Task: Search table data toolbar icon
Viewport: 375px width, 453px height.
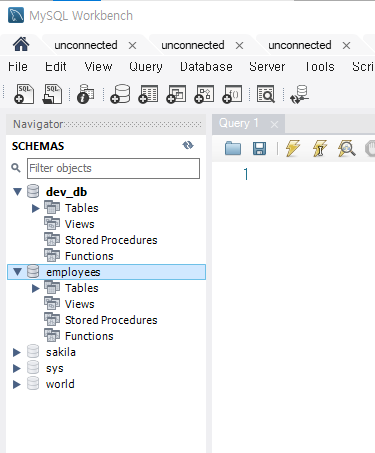Action: tap(266, 94)
